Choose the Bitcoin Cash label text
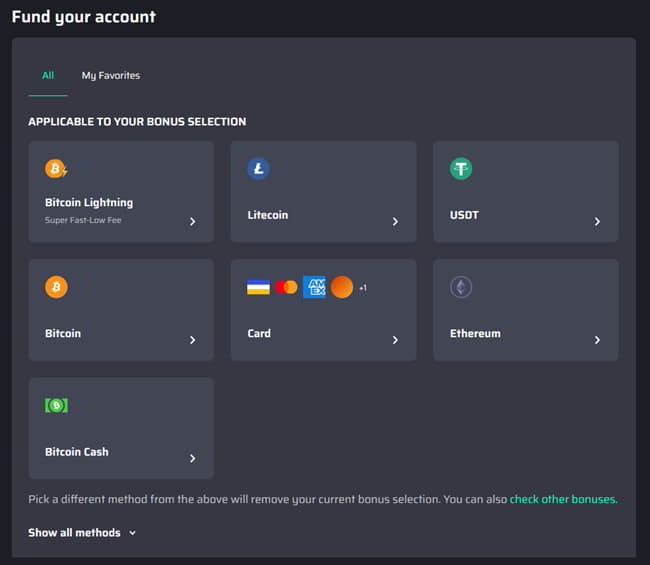The height and width of the screenshot is (565, 650). (77, 452)
